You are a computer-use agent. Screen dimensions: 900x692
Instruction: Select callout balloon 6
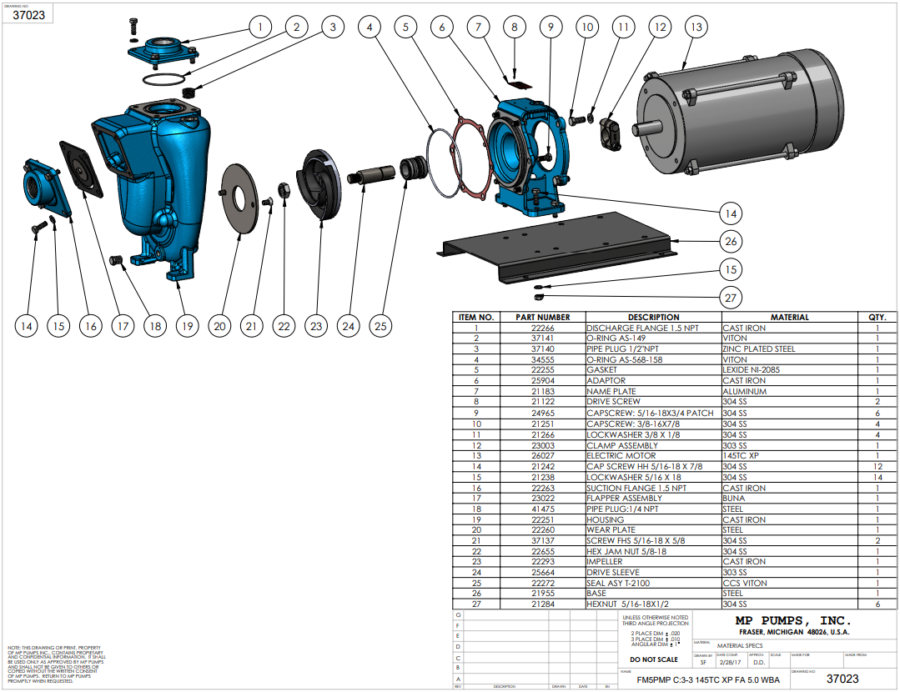coord(442,27)
